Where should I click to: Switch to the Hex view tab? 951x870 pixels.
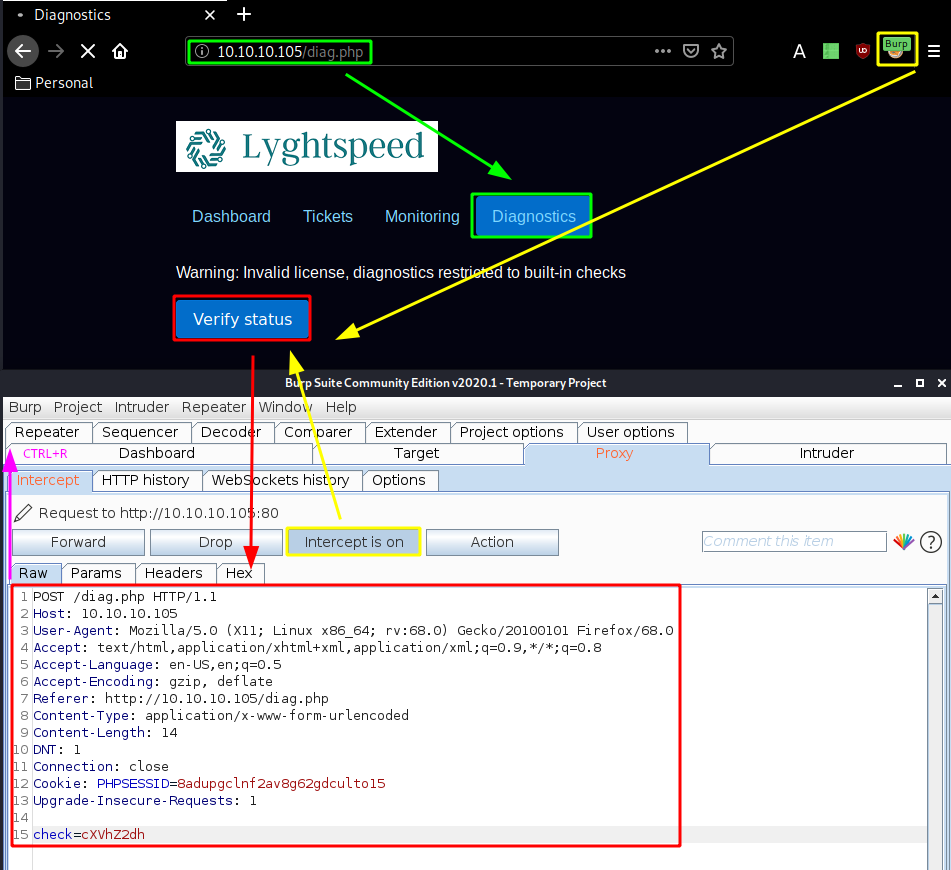(x=239, y=573)
